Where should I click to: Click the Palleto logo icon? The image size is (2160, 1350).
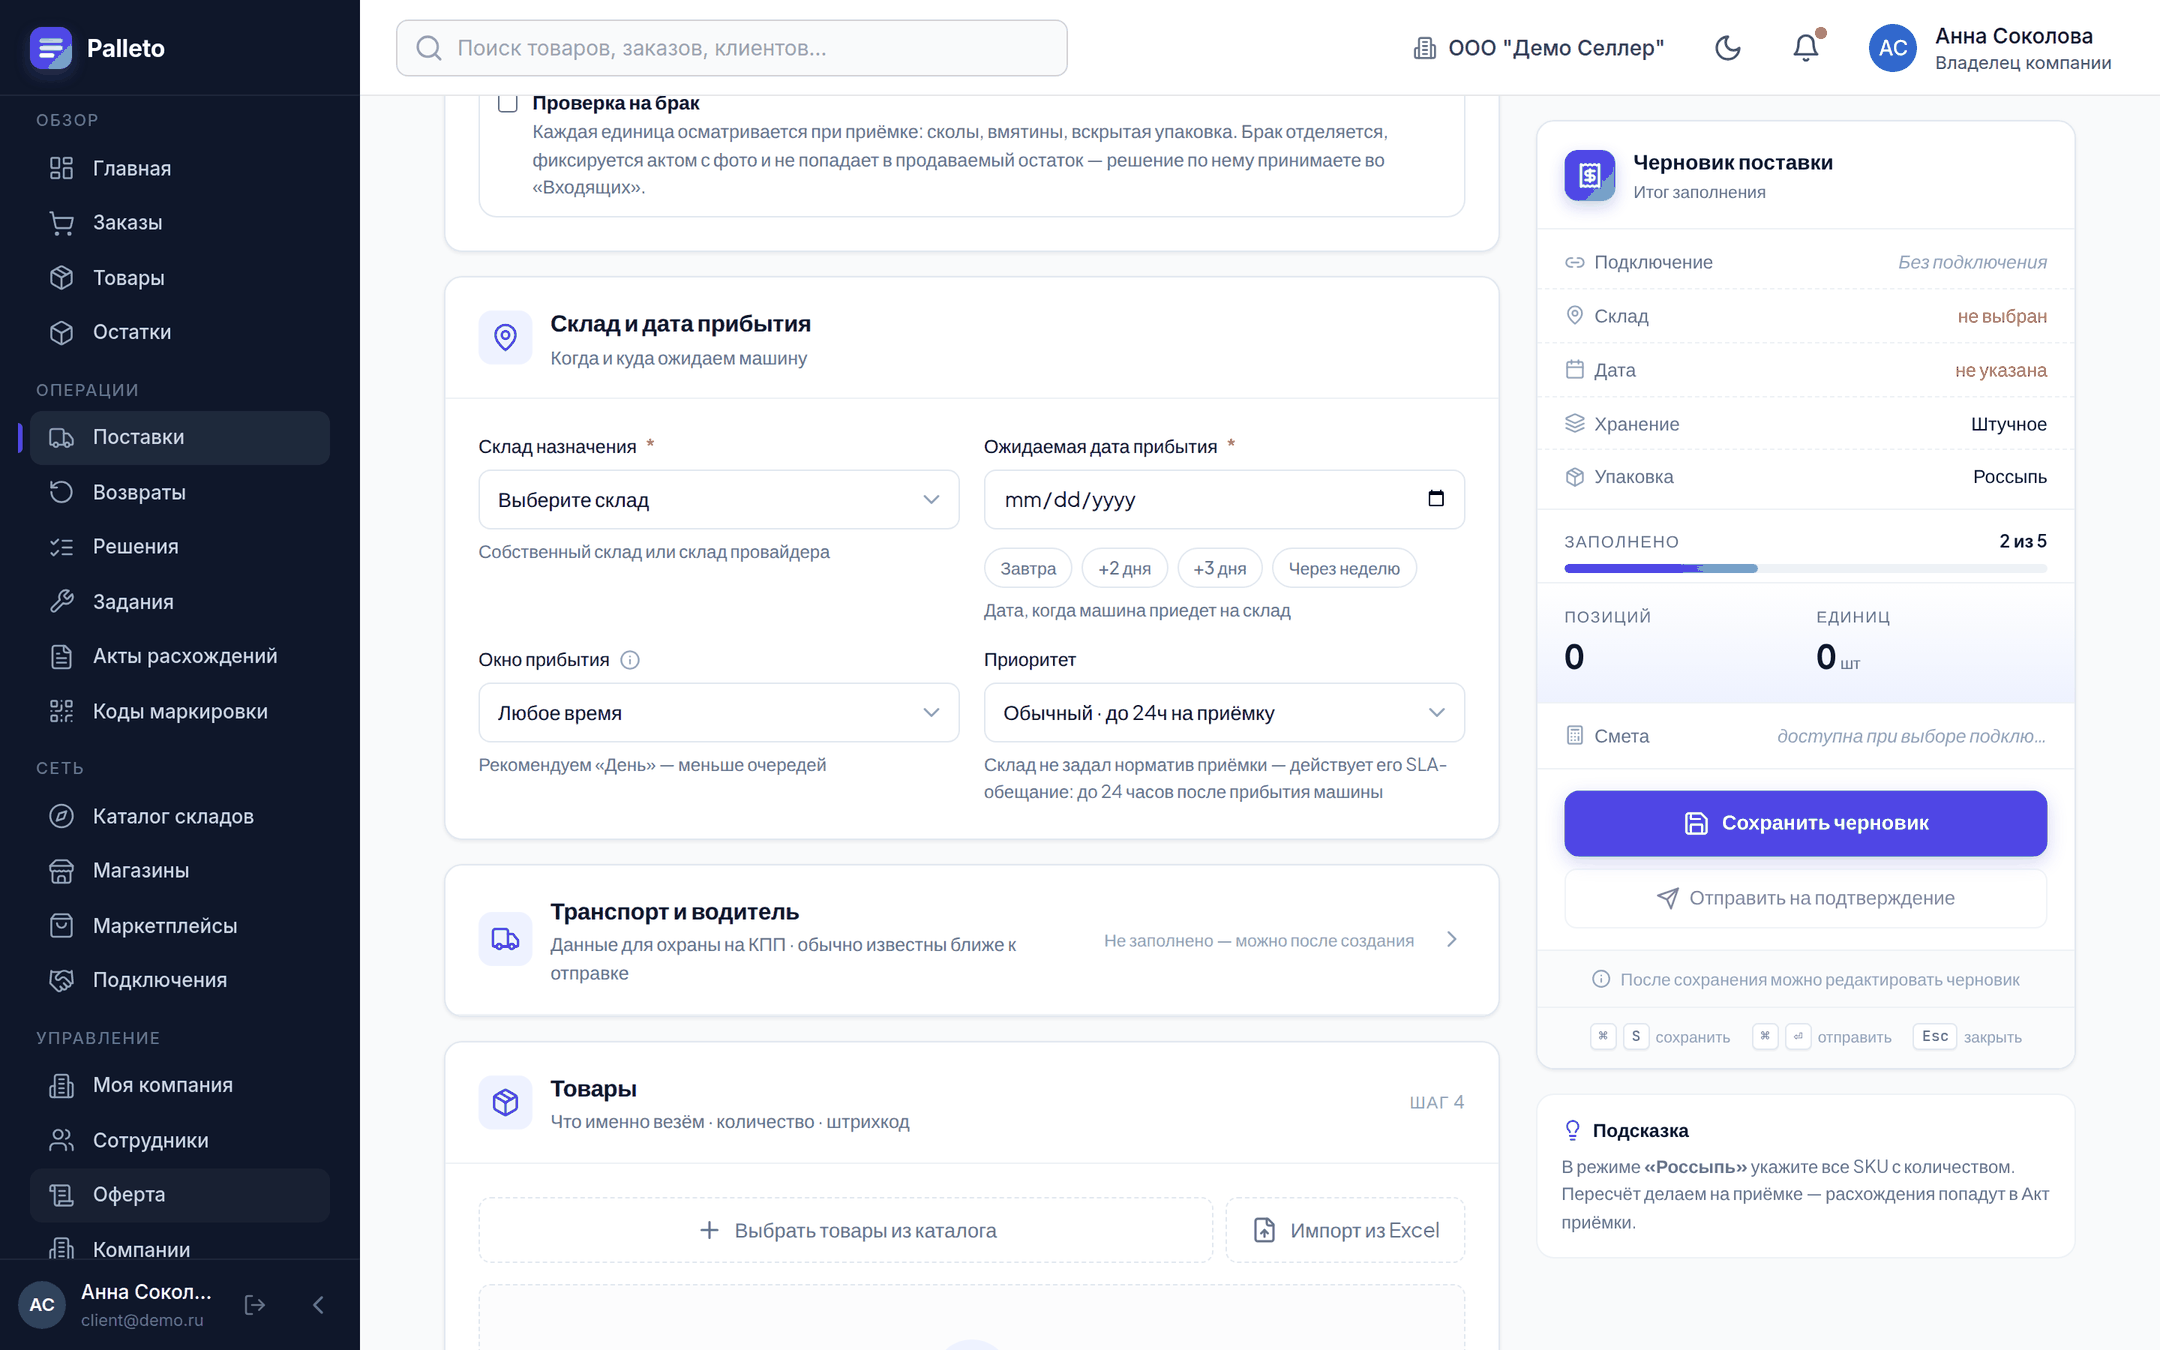[x=51, y=48]
